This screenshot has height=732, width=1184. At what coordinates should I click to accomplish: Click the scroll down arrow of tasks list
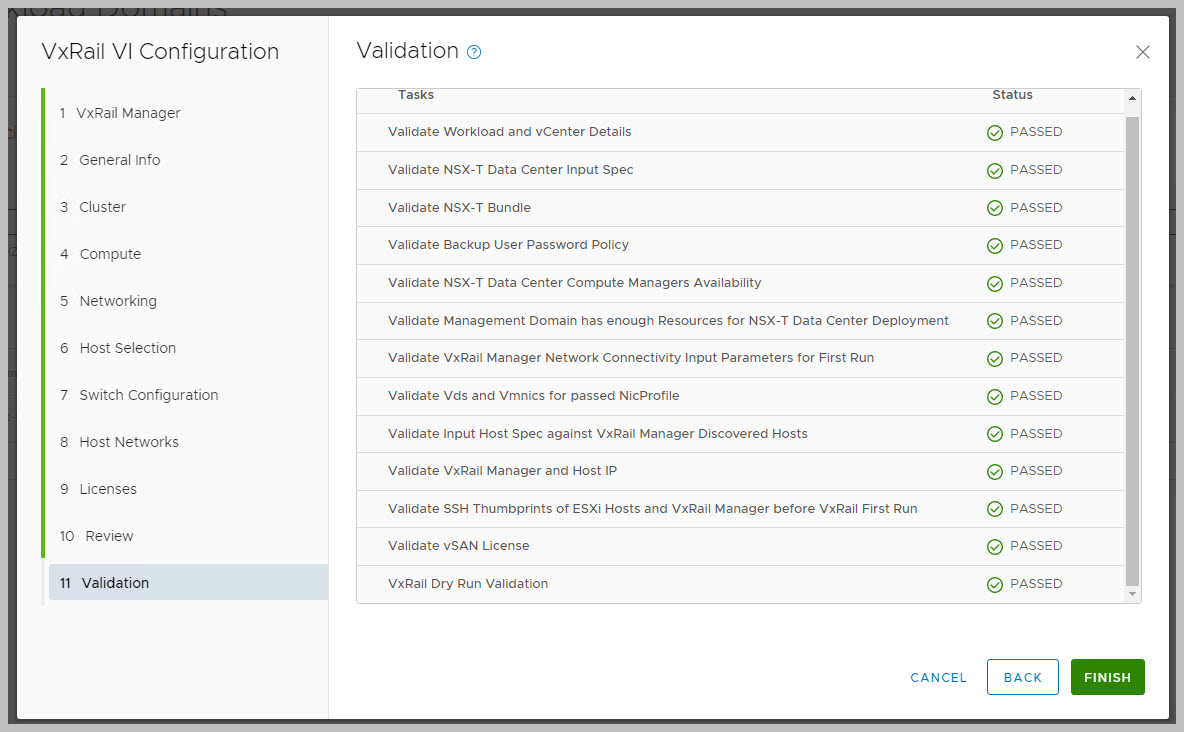(x=1132, y=594)
